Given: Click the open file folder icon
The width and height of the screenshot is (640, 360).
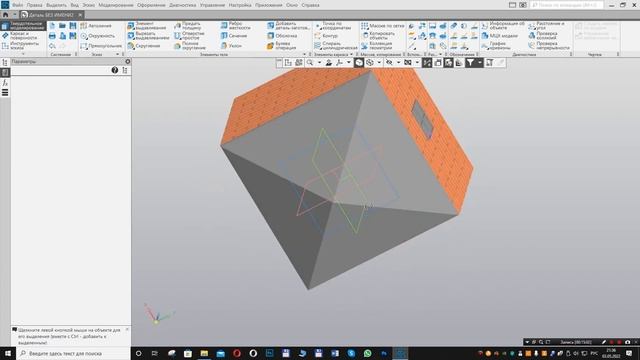Looking at the screenshot, I should pos(62,26).
